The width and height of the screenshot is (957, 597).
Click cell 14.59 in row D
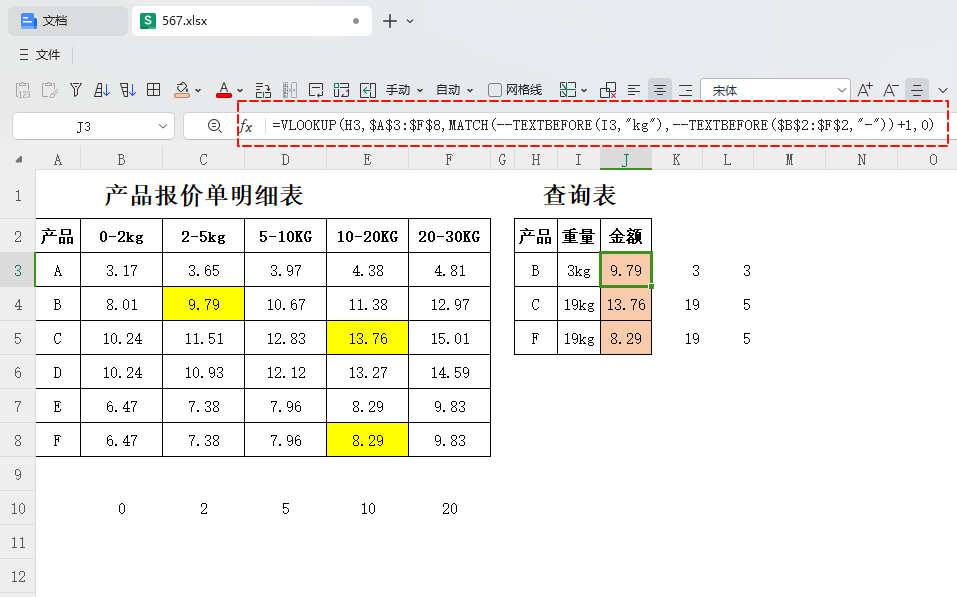coord(450,372)
